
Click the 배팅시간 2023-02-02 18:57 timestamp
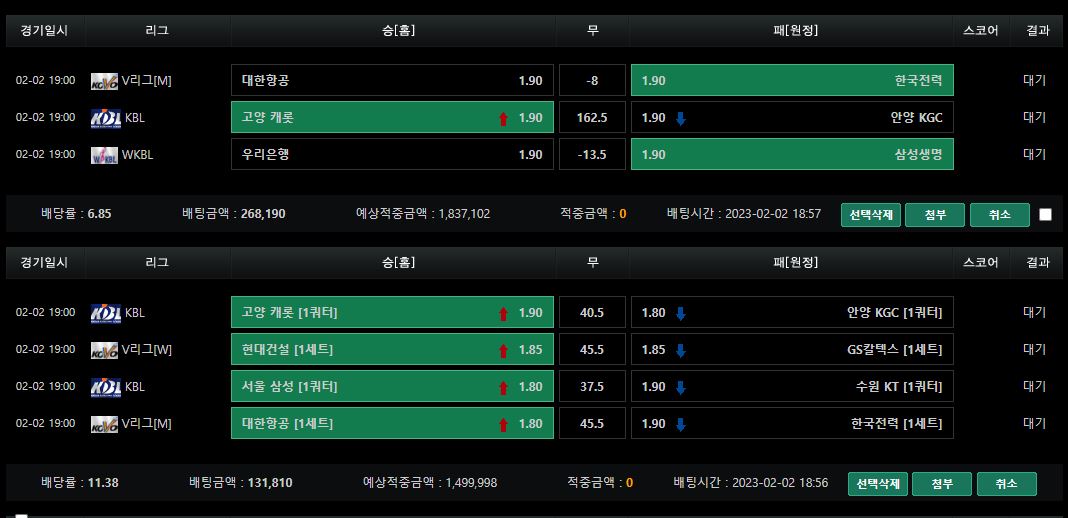click(x=773, y=214)
